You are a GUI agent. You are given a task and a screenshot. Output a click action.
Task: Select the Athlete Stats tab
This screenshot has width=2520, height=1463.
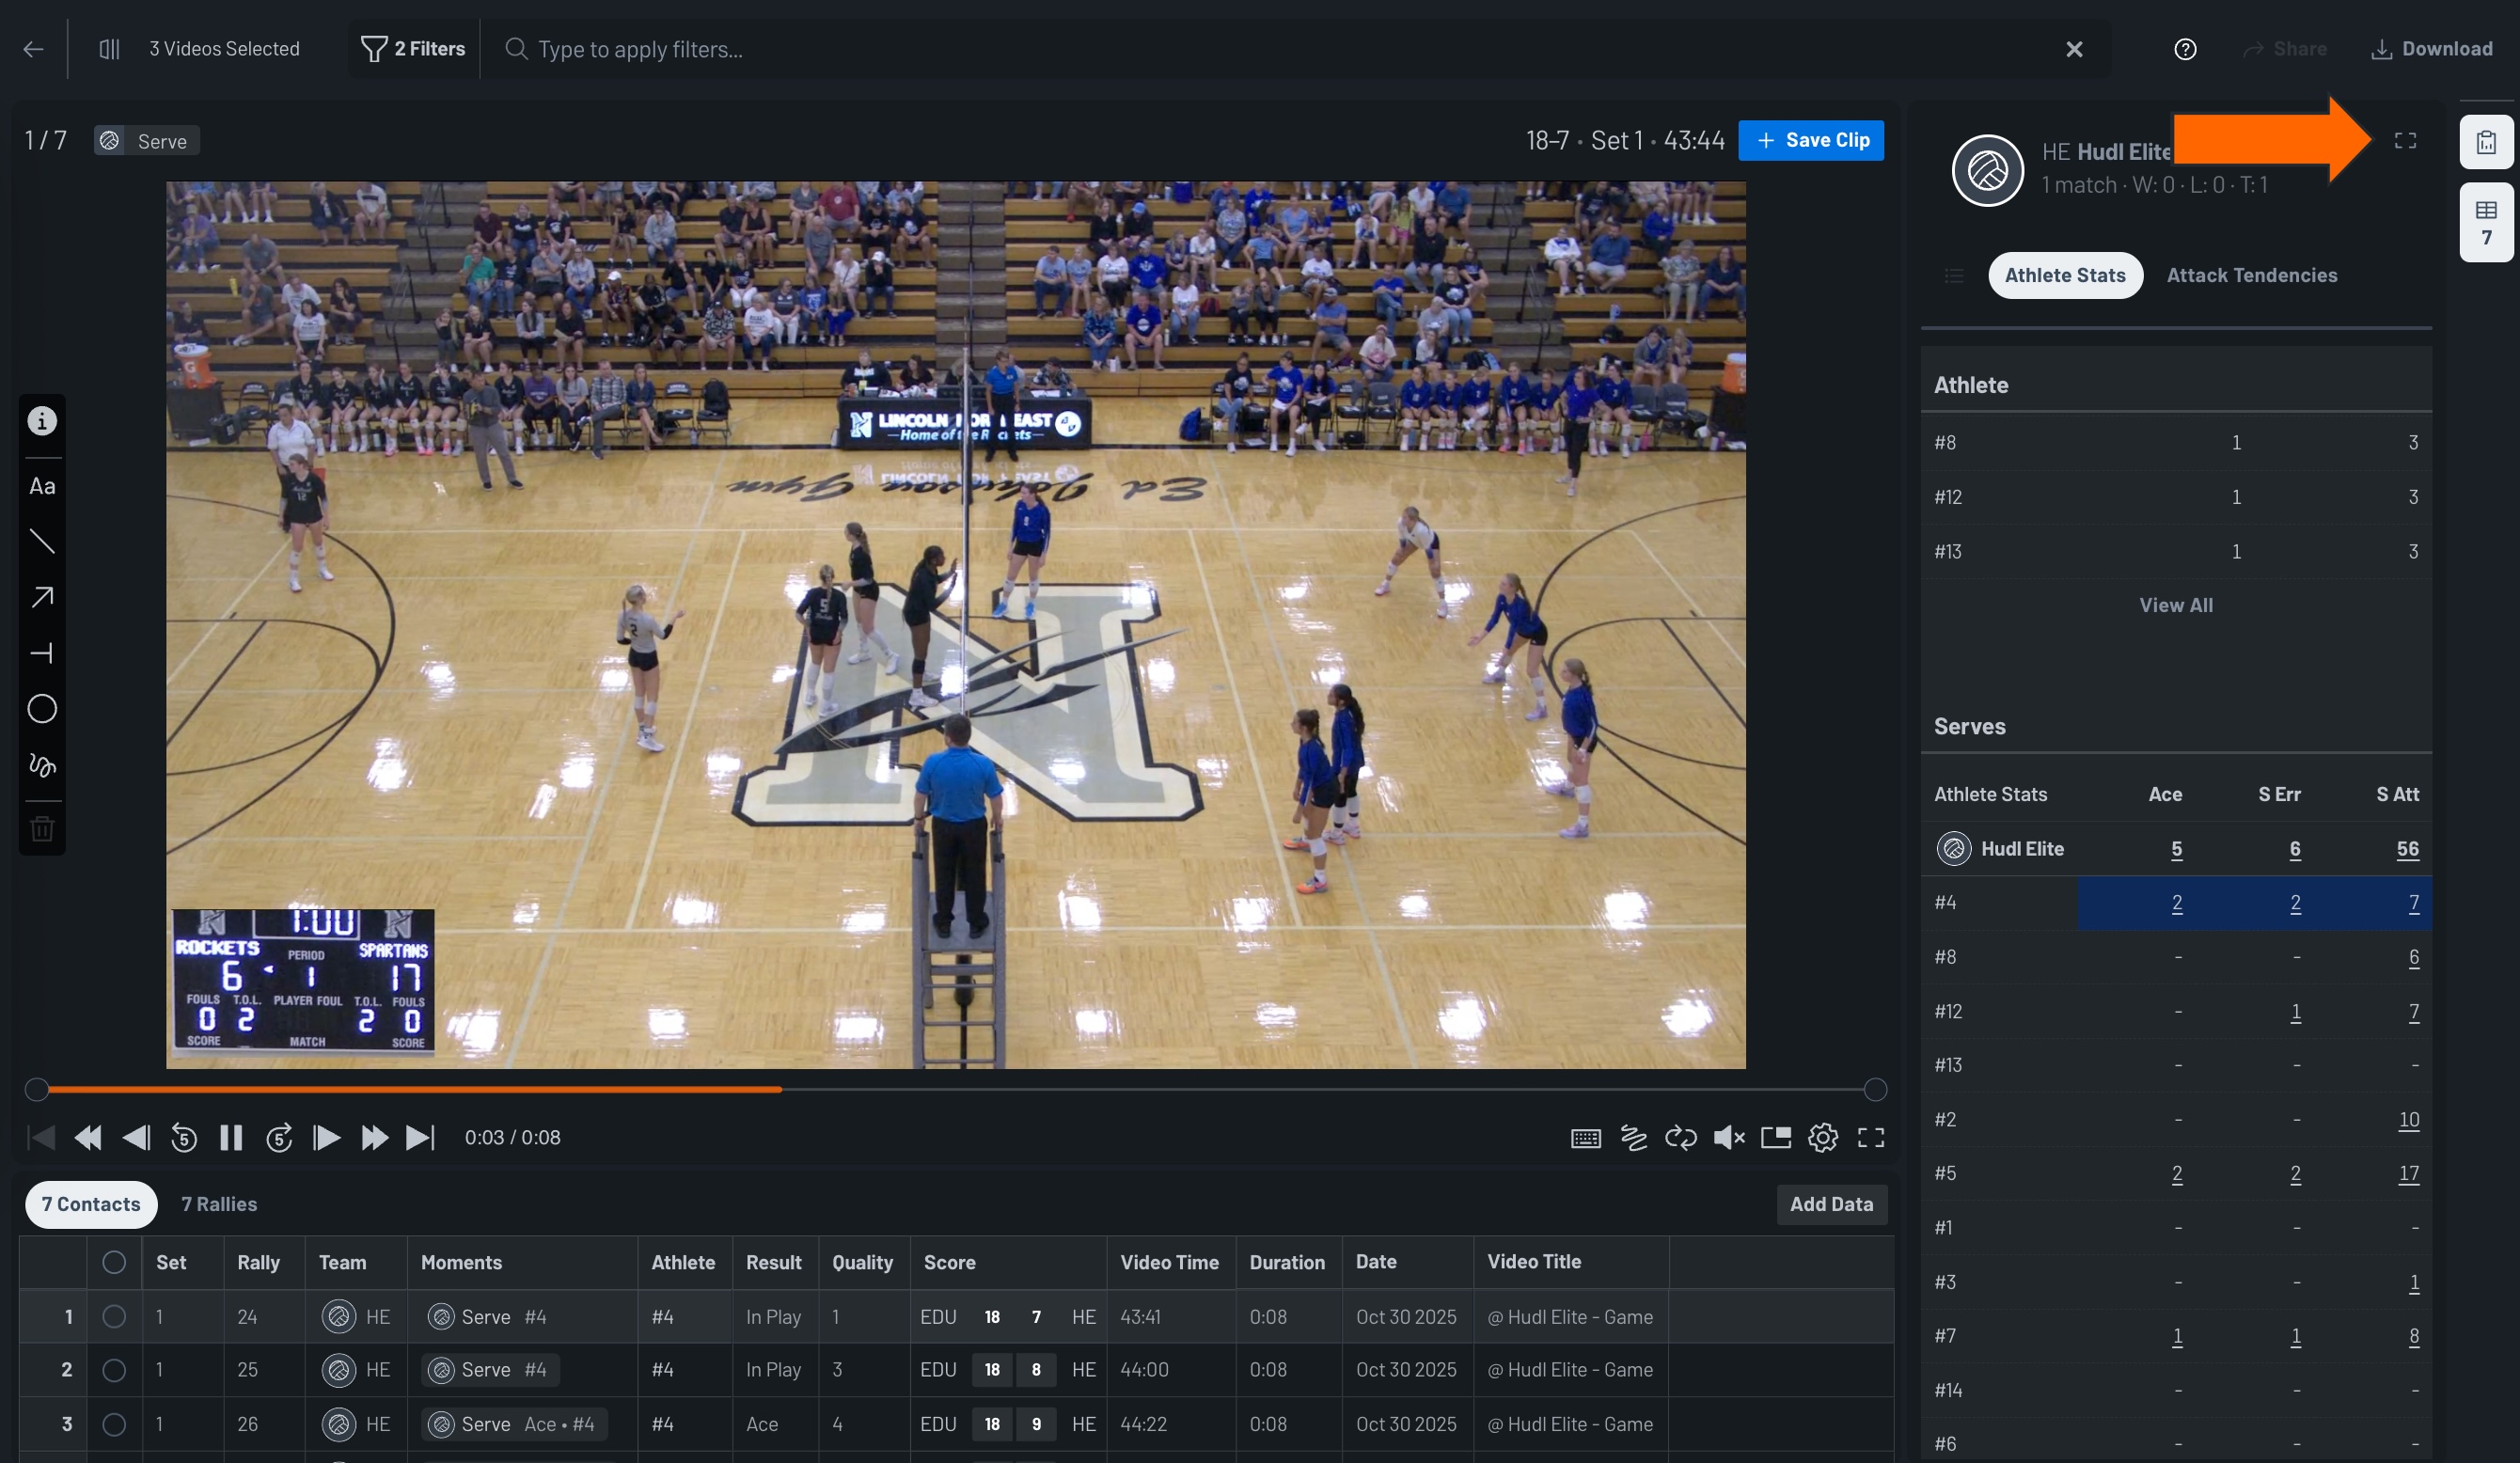2065,276
